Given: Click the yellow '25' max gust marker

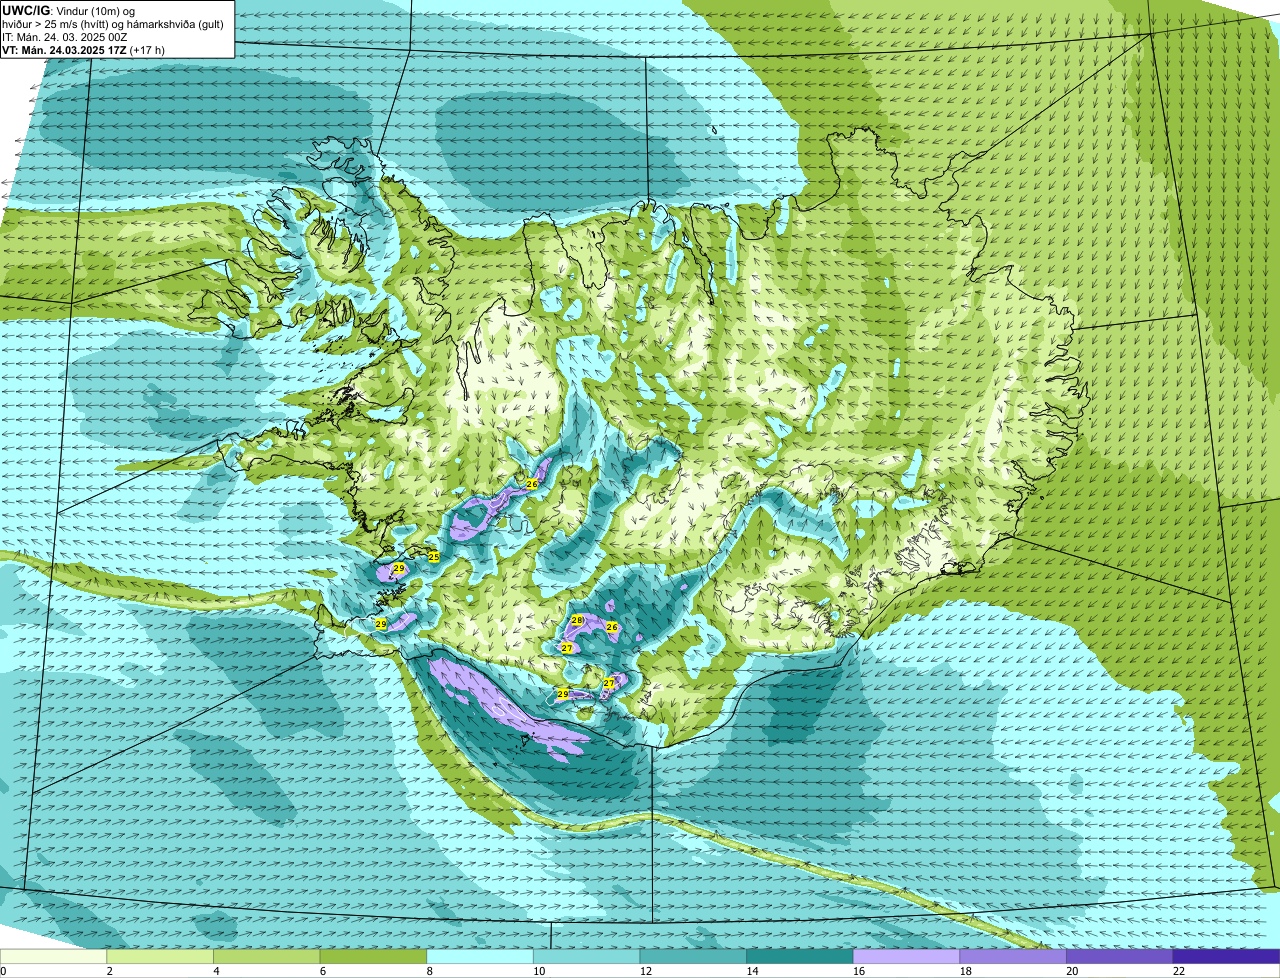Looking at the screenshot, I should tap(433, 556).
